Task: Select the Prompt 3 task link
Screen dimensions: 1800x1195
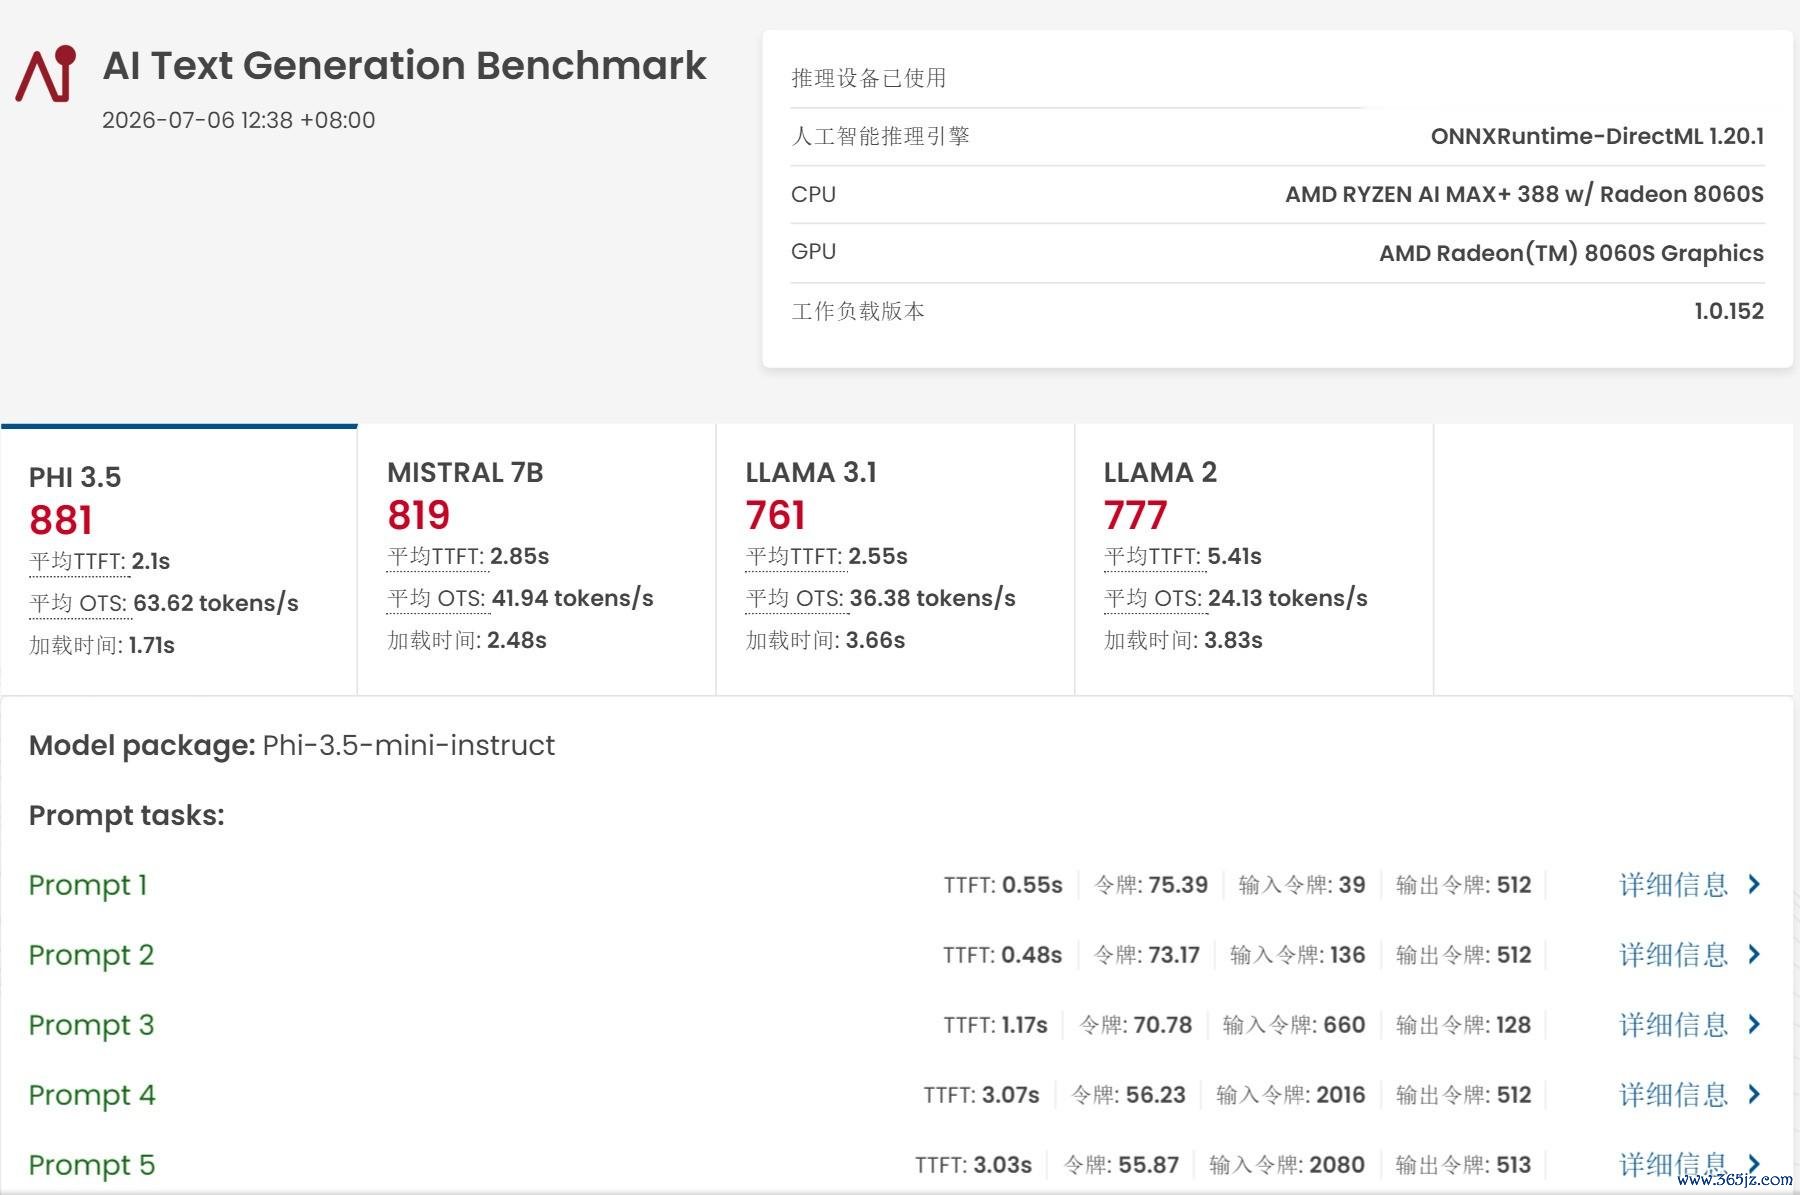Action: click(x=91, y=1025)
